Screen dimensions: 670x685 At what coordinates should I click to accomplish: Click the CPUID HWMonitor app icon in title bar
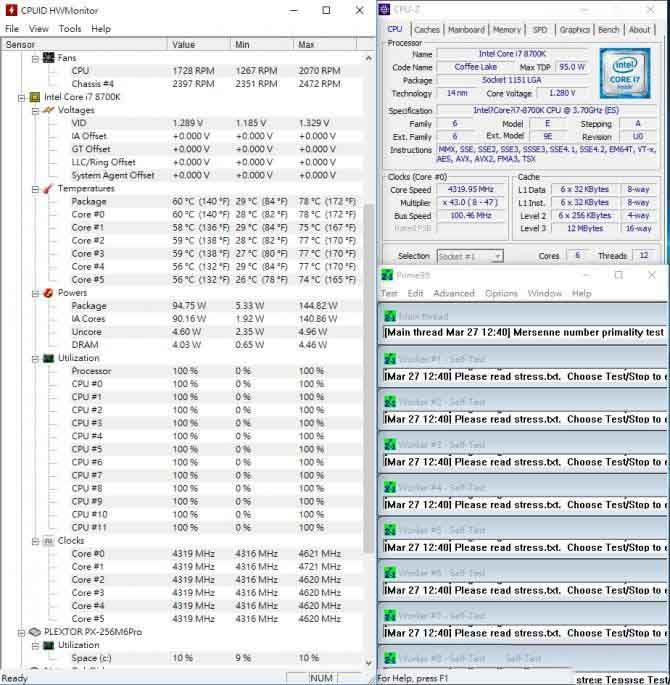pos(11,10)
